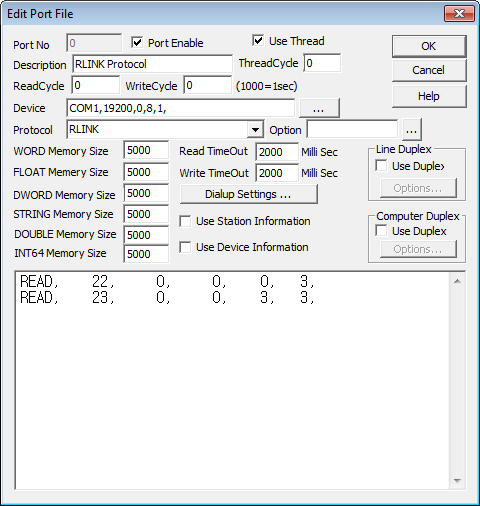The image size is (480, 506).
Task: Click the Write TimeOut field
Action: click(x=277, y=173)
